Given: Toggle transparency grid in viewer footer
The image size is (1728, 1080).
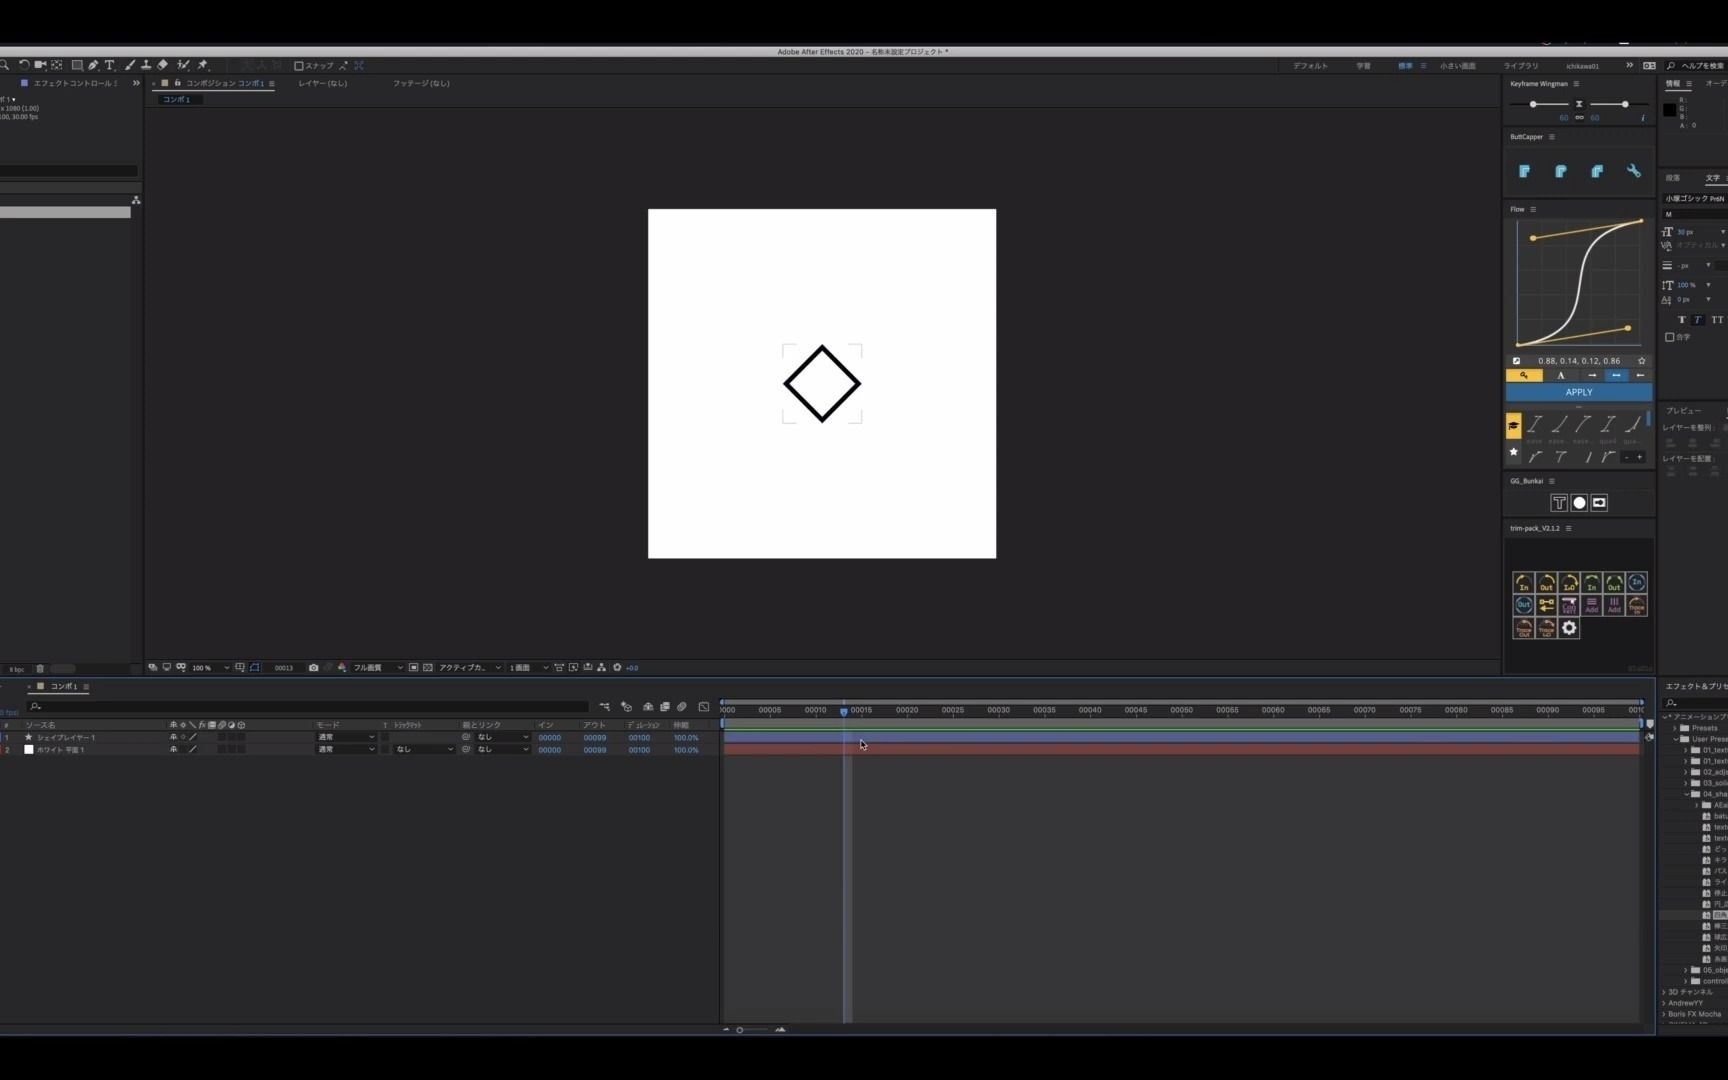Looking at the screenshot, I should 428,668.
